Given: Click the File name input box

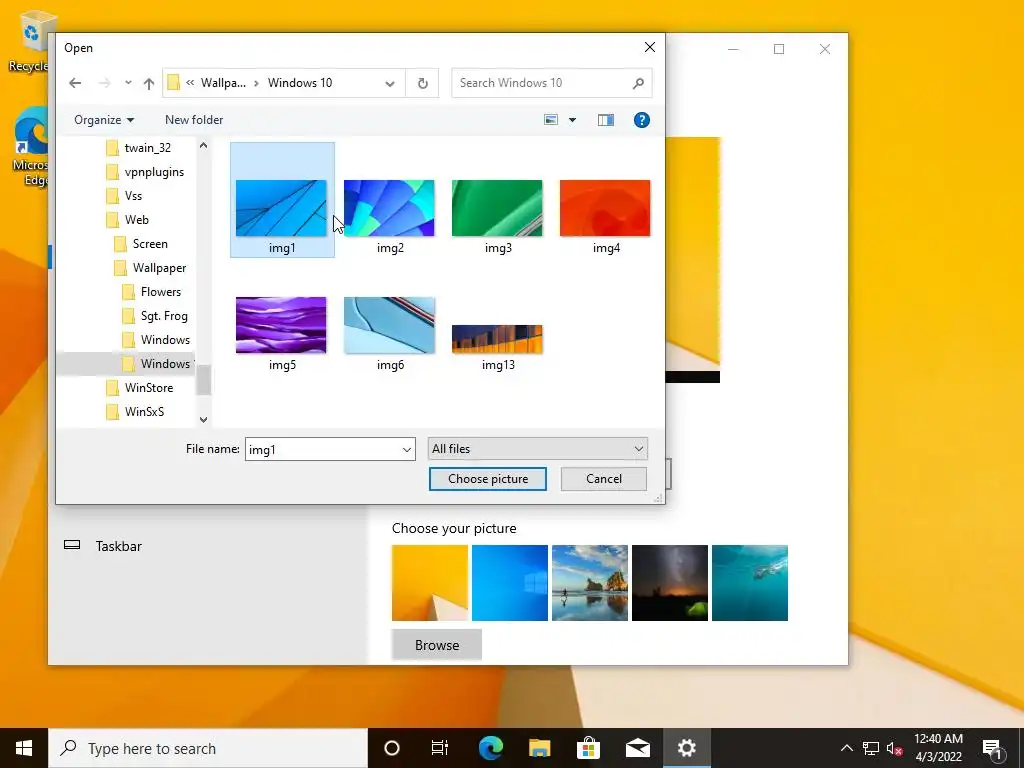Looking at the screenshot, I should (x=323, y=449).
